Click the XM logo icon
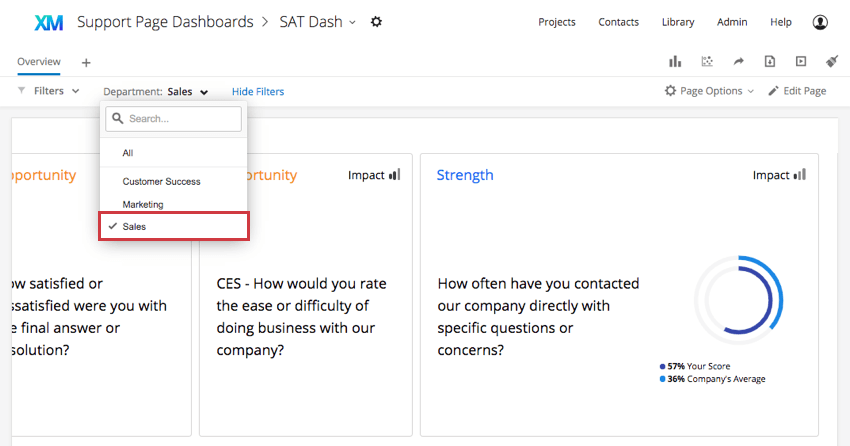 (49, 22)
